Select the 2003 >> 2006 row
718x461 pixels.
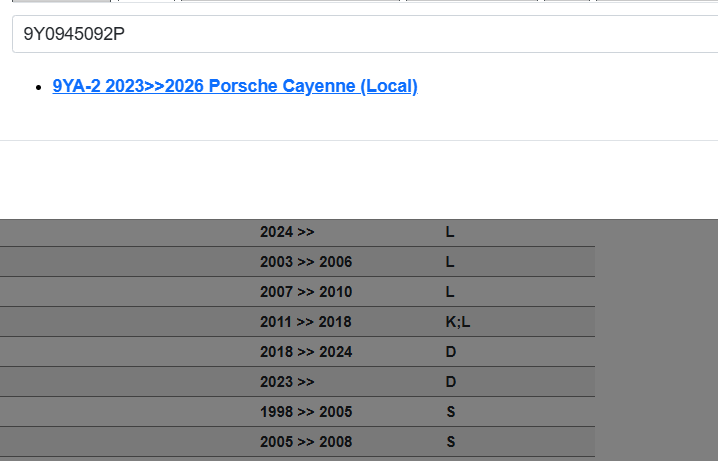point(305,262)
